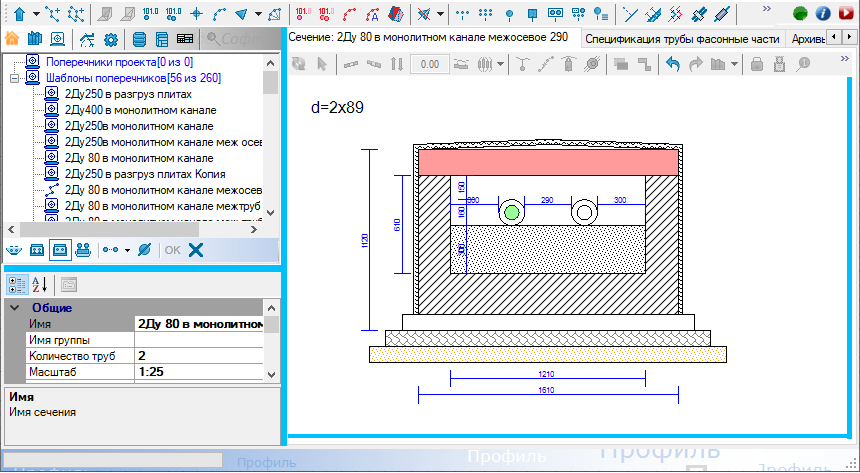The width and height of the screenshot is (860, 473).
Task: Open Спецификация трубы фасонные части tab
Action: (682, 39)
